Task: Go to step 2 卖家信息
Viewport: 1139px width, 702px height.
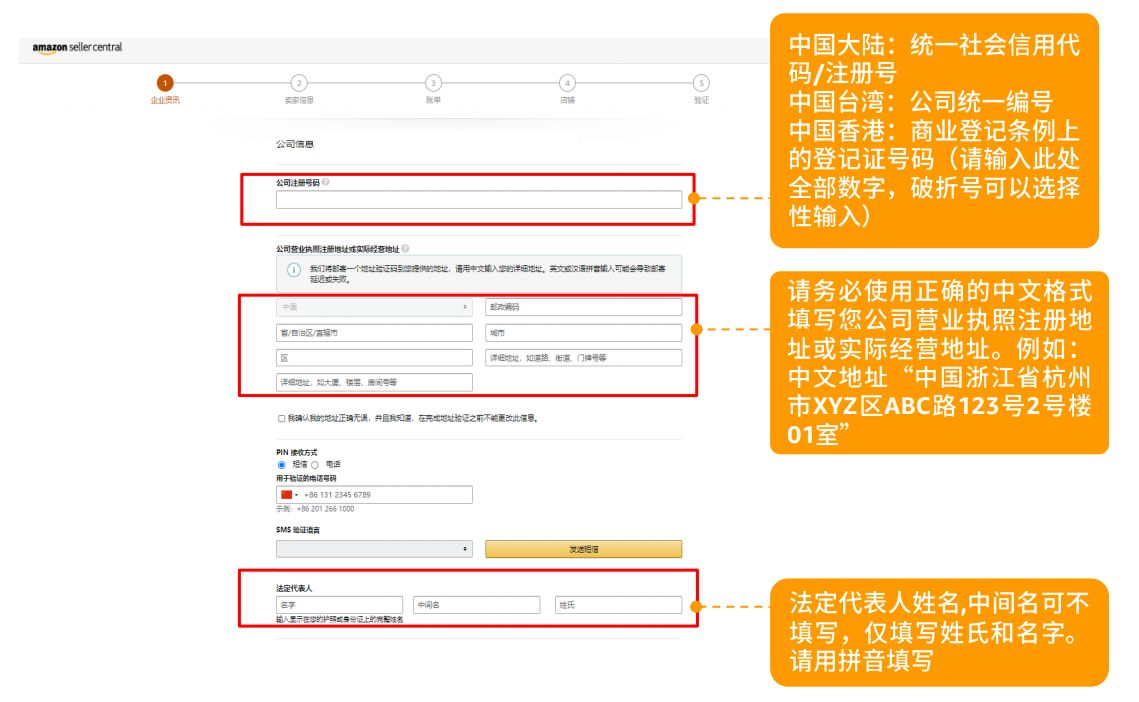Action: [x=299, y=83]
